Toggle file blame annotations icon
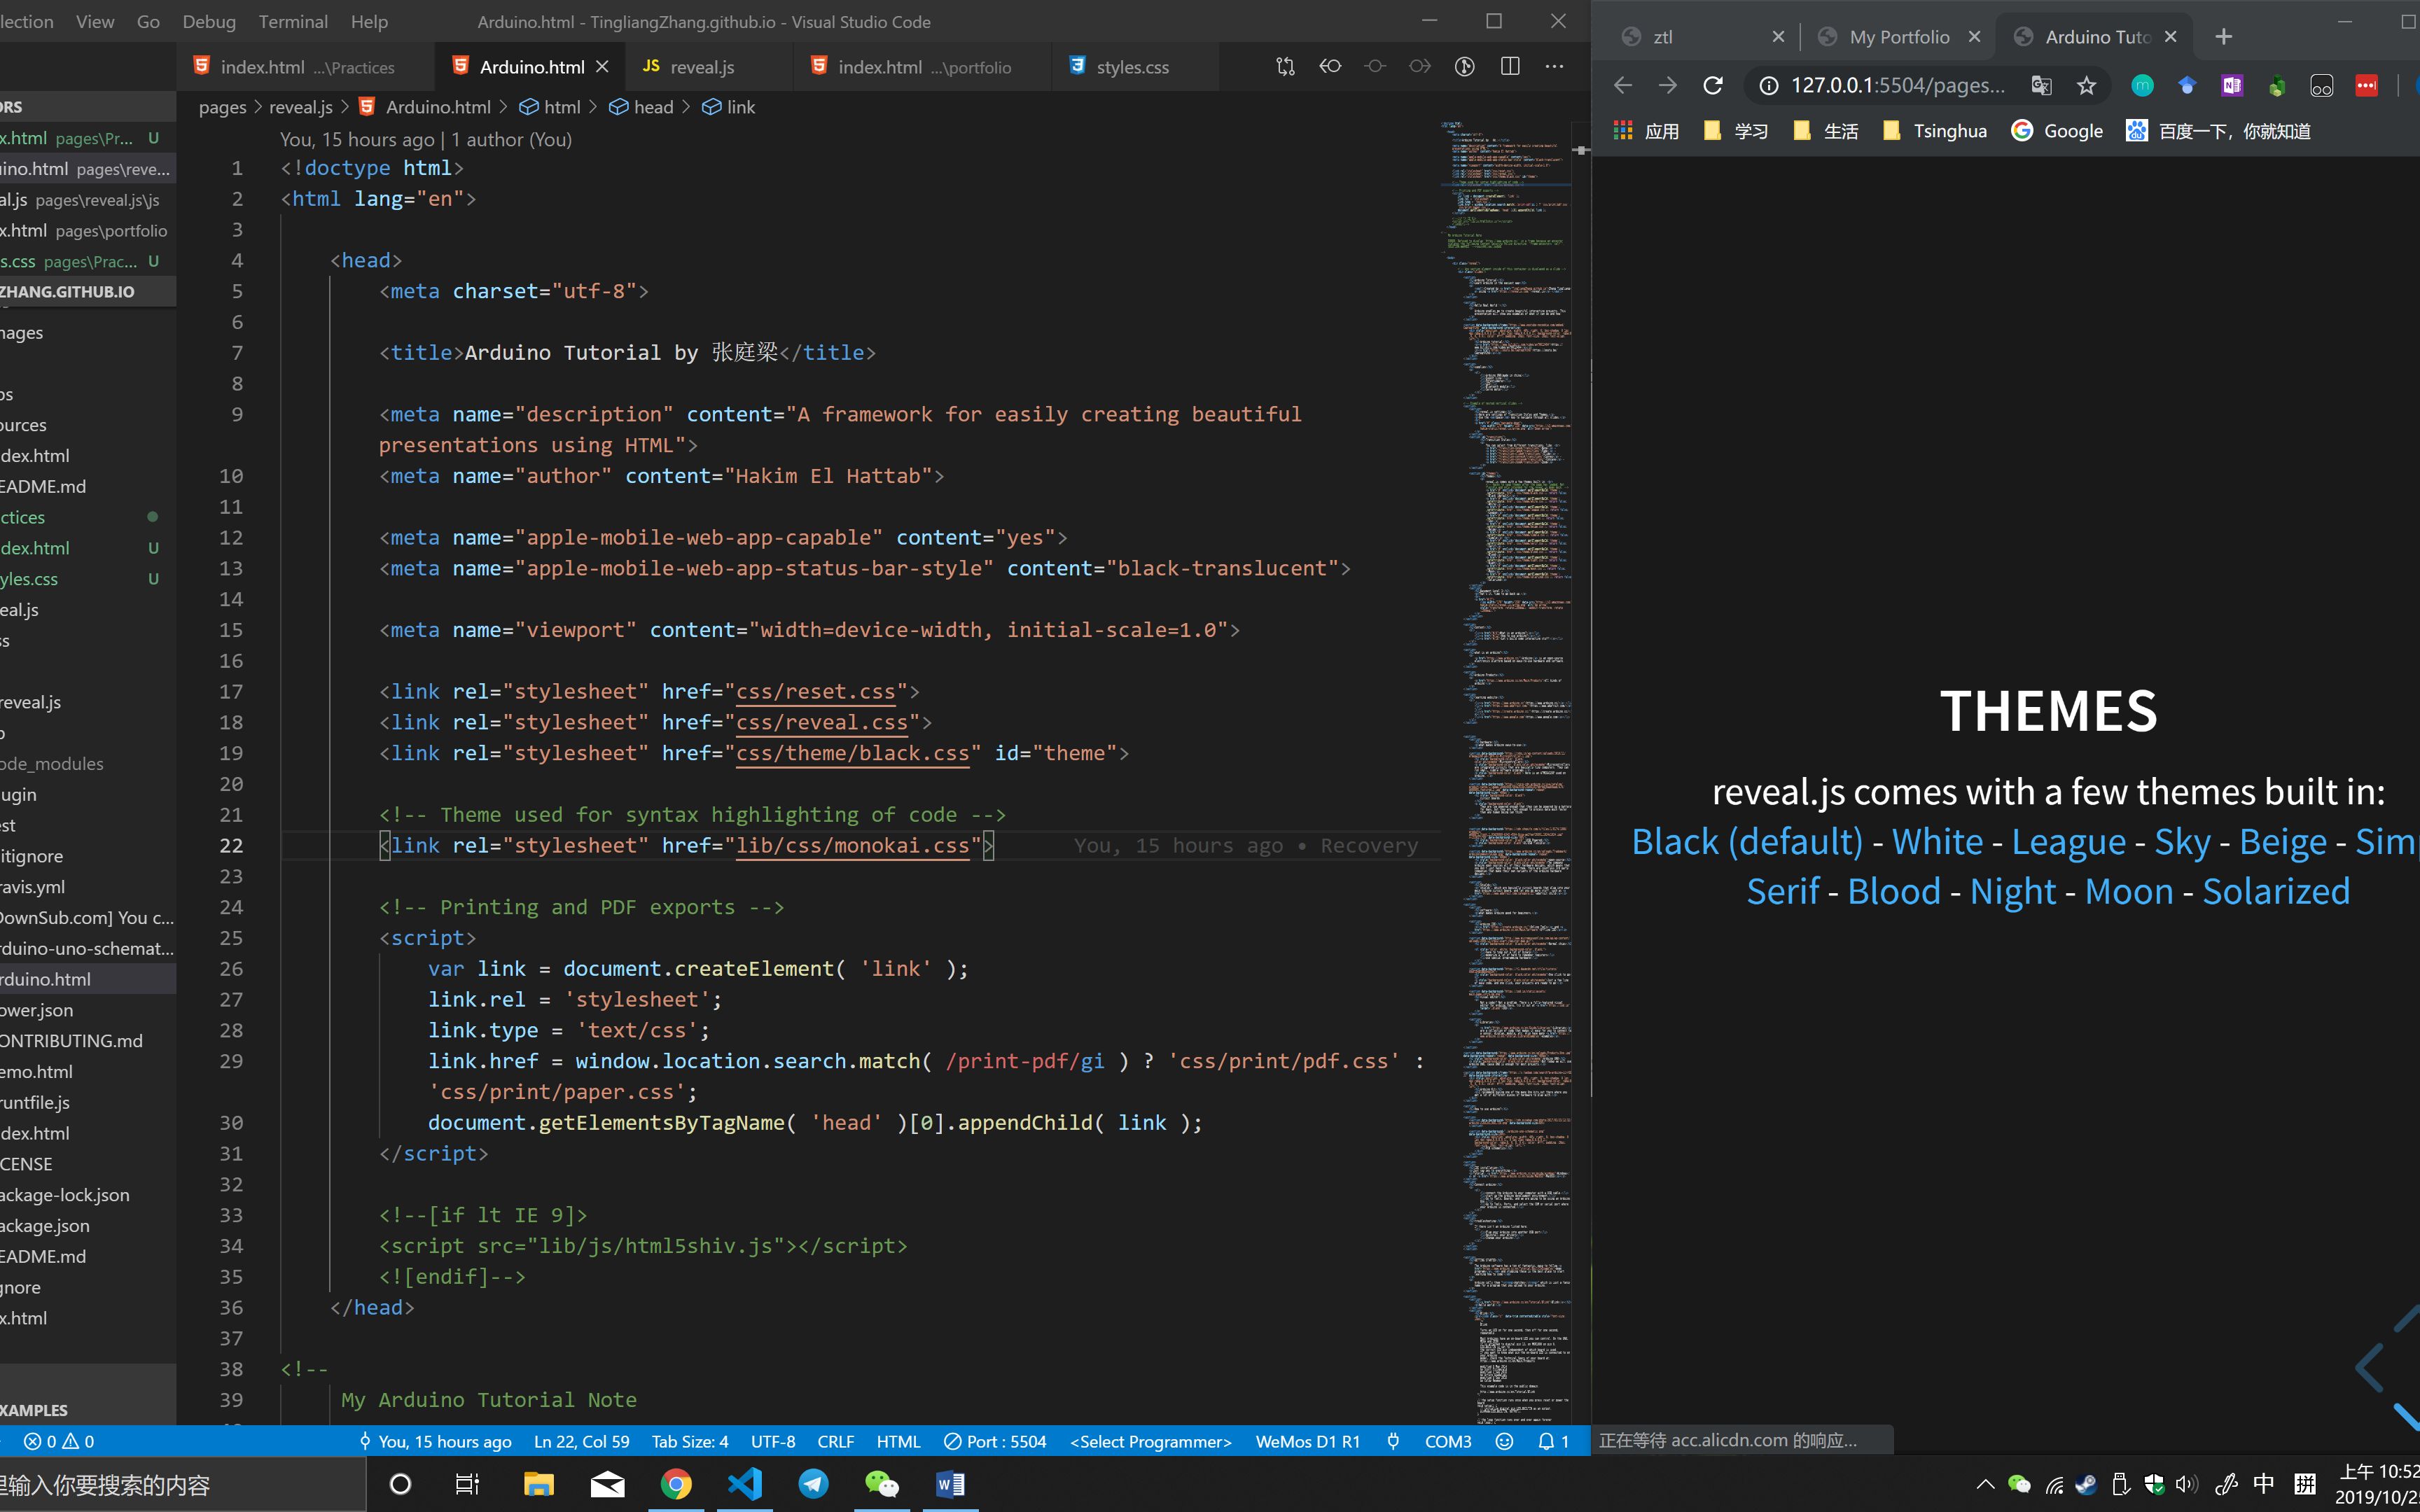 (x=1464, y=66)
